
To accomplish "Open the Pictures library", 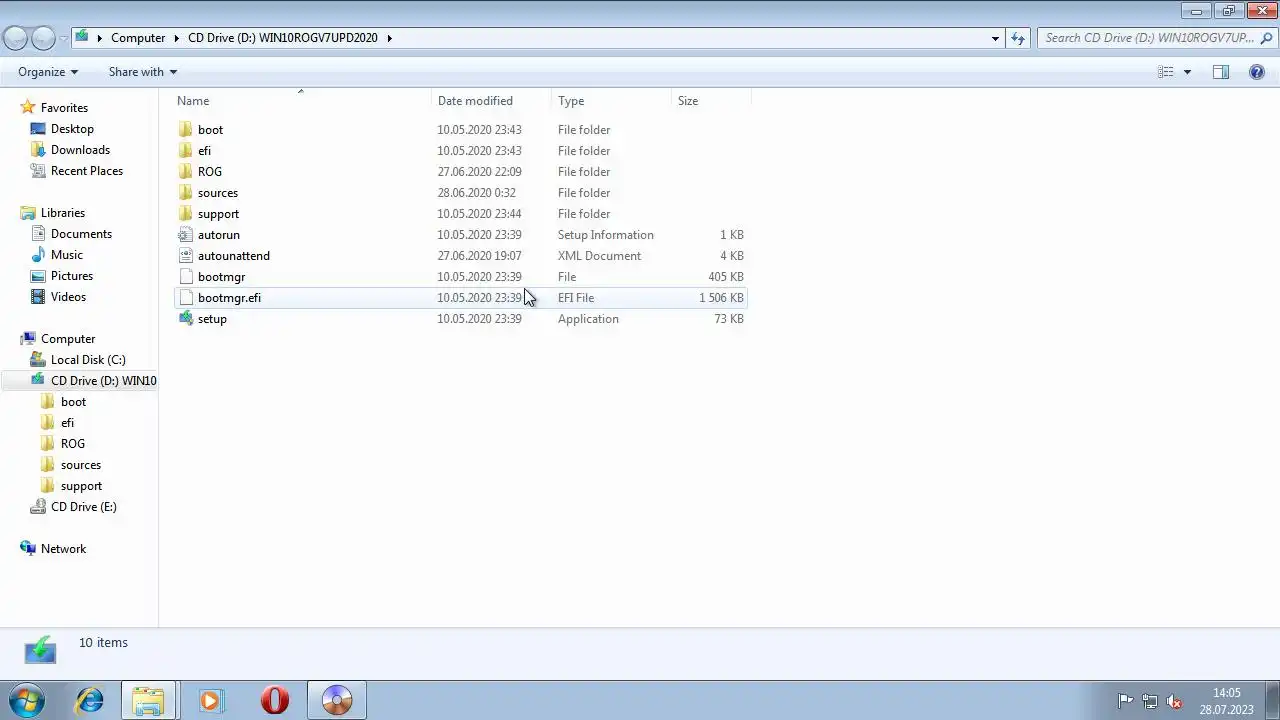I will [x=72, y=276].
